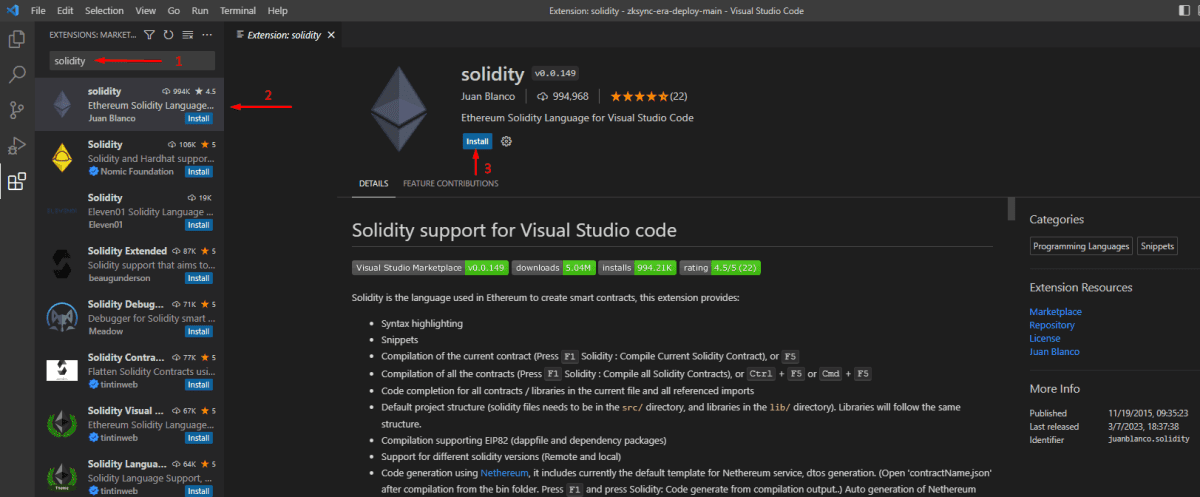
Task: Select the Extension: solidity editor tab
Action: 284,35
